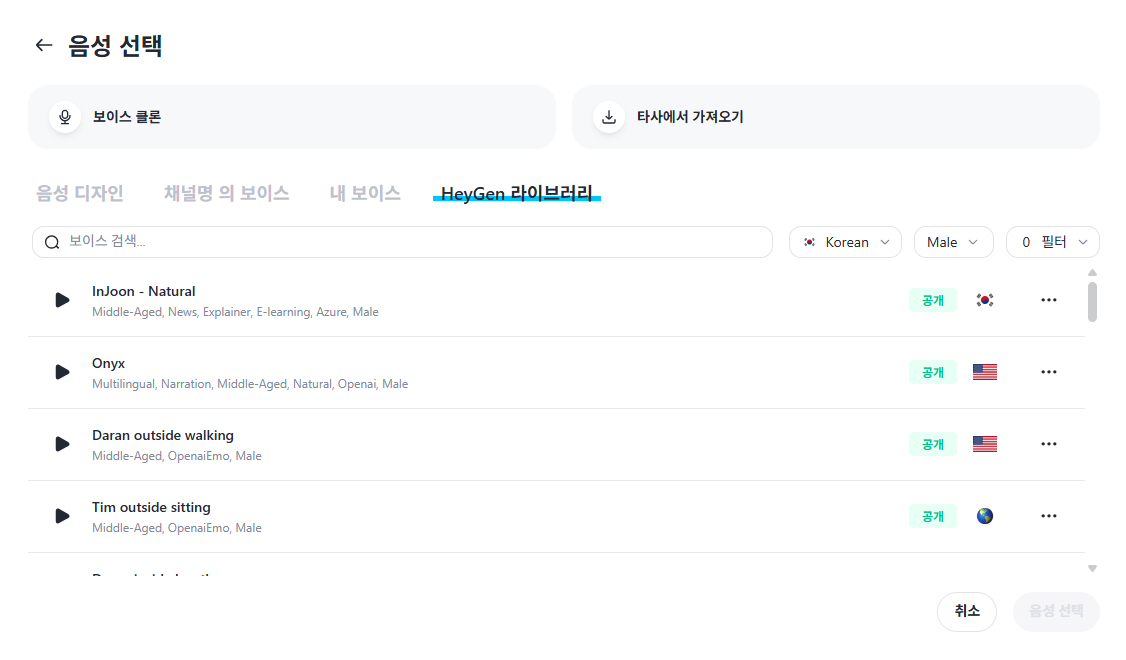1126x660 pixels.
Task: Play Daran outside walking voice preview
Action: pyautogui.click(x=62, y=444)
